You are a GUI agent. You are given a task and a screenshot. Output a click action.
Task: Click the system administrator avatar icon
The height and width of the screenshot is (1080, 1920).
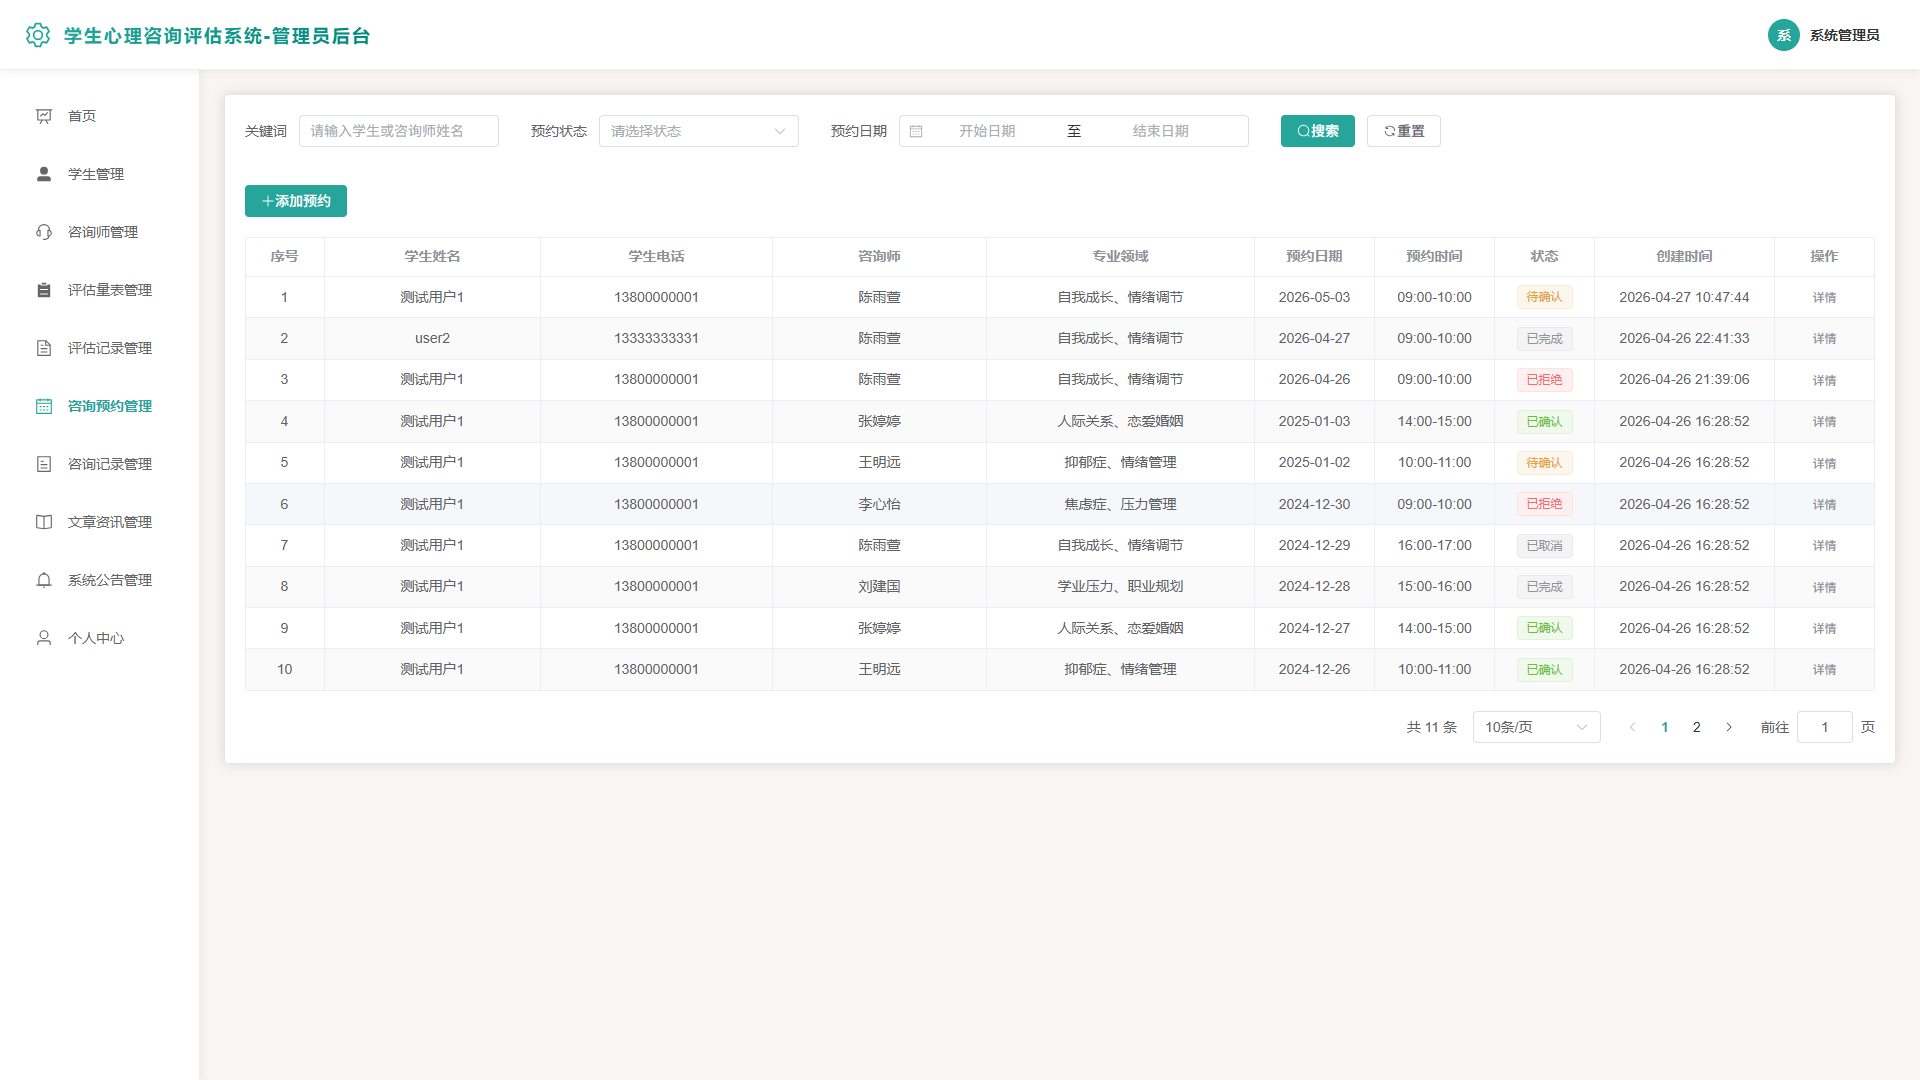click(x=1783, y=35)
